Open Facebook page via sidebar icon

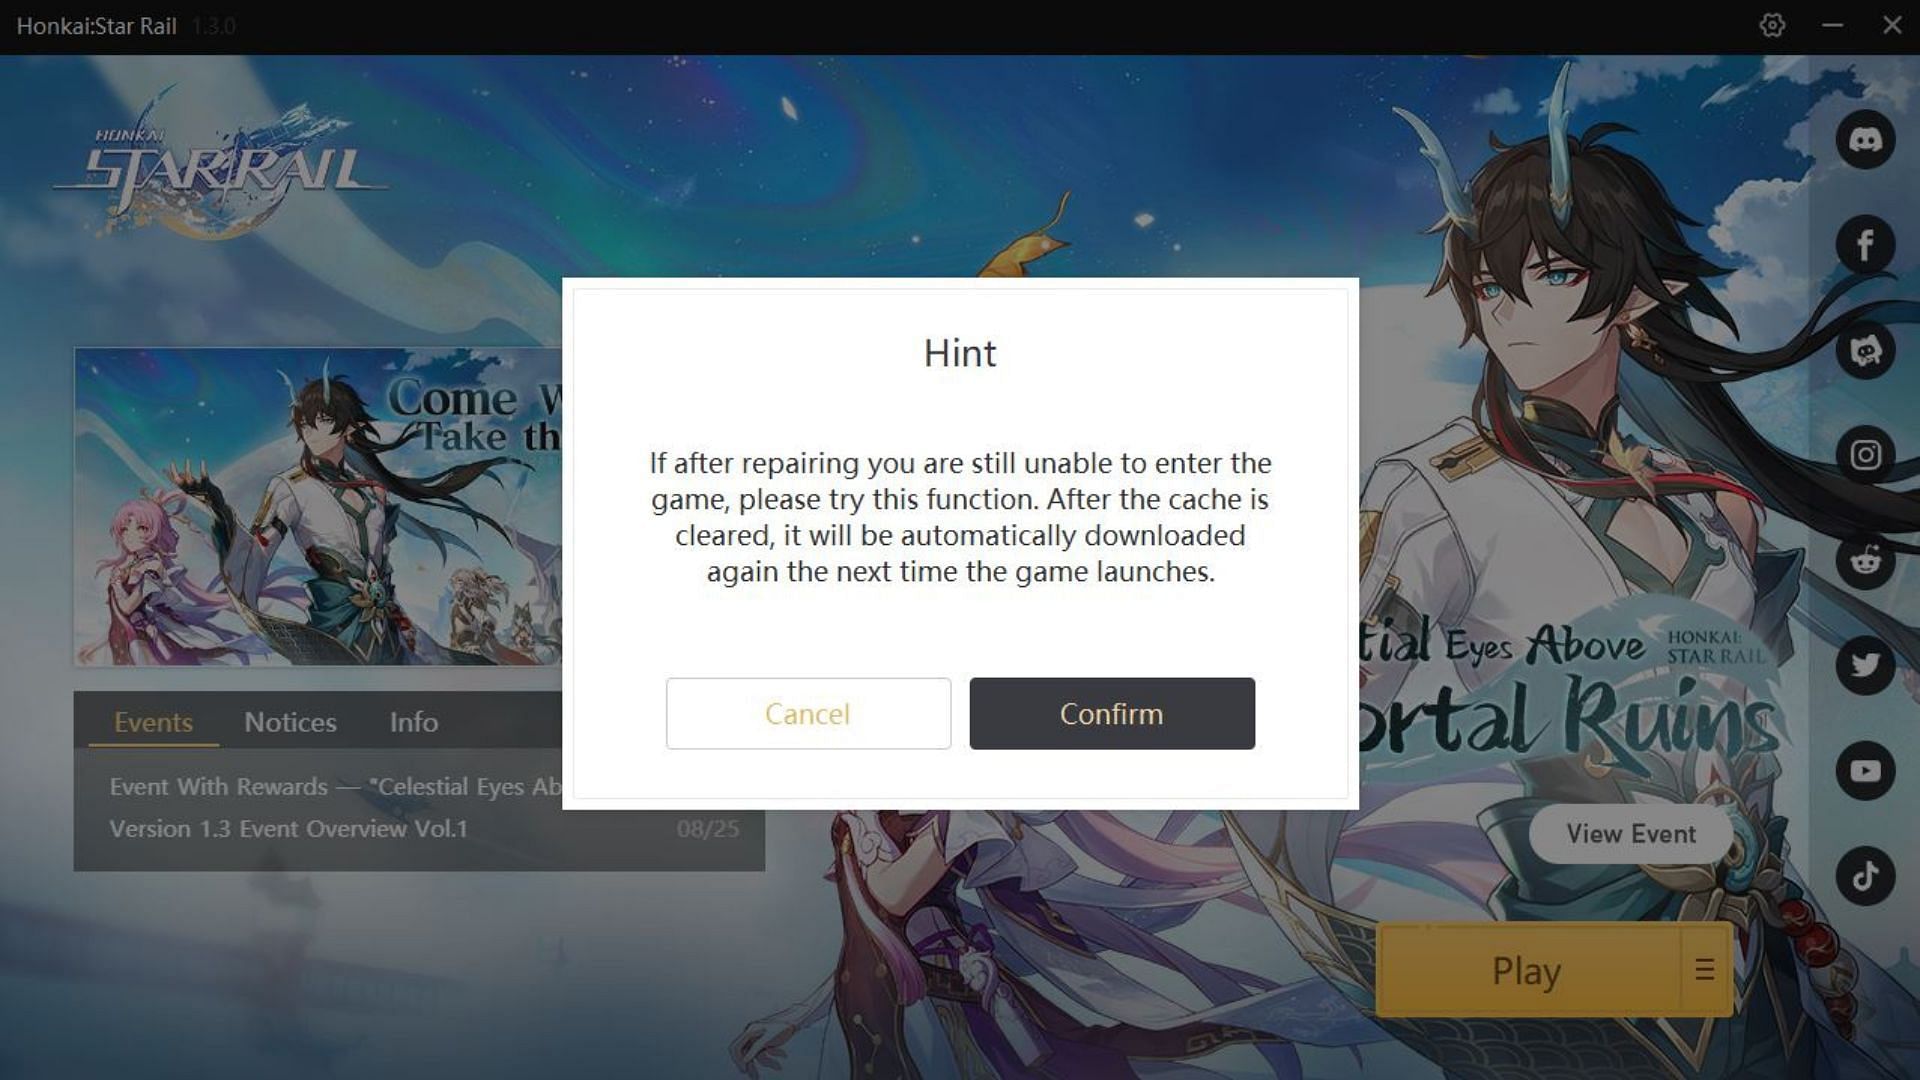pyautogui.click(x=1865, y=244)
